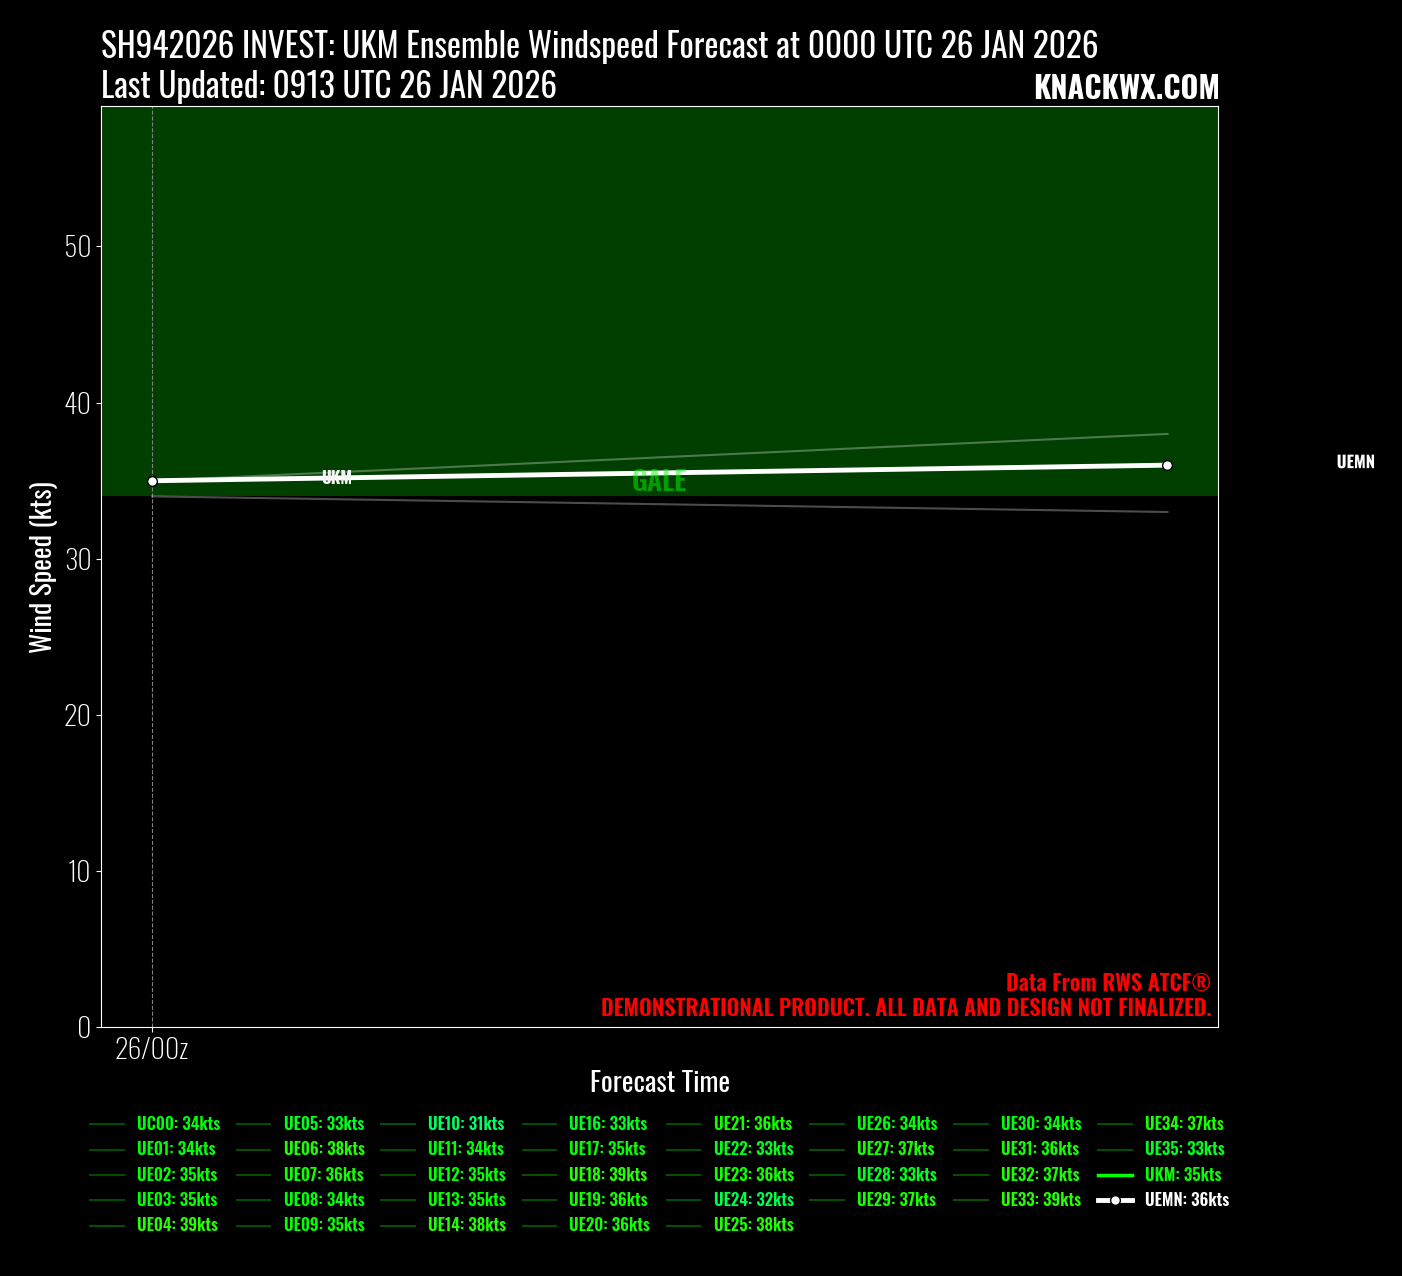Viewport: 1402px width, 1276px height.
Task: Click the UEMN: 36kts legend text
Action: (1187, 1200)
